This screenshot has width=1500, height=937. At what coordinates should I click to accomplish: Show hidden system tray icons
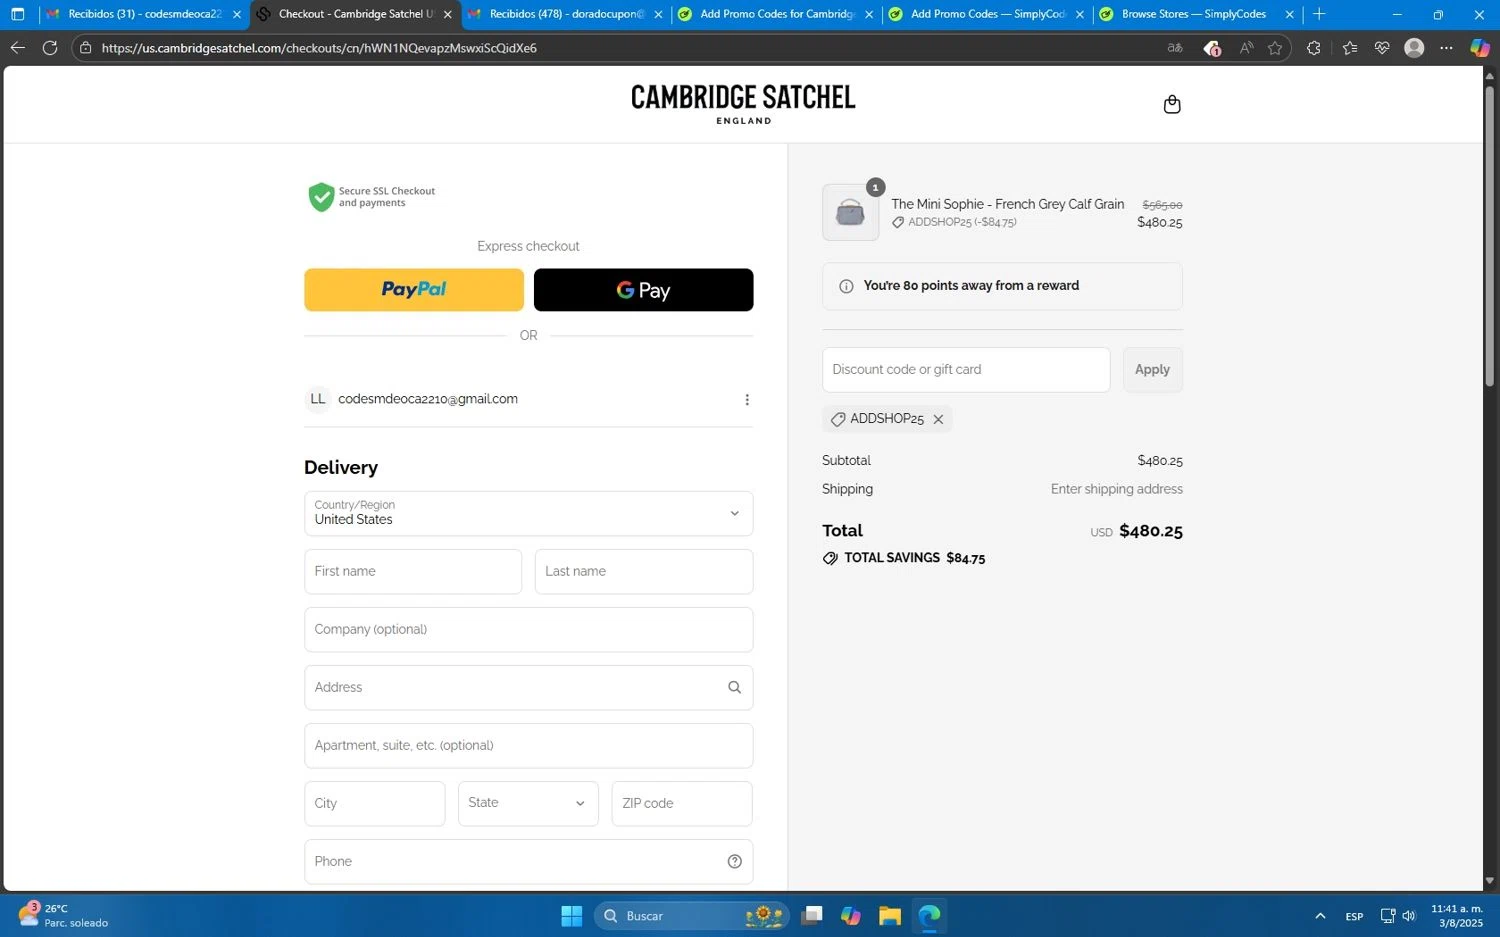[x=1320, y=916]
